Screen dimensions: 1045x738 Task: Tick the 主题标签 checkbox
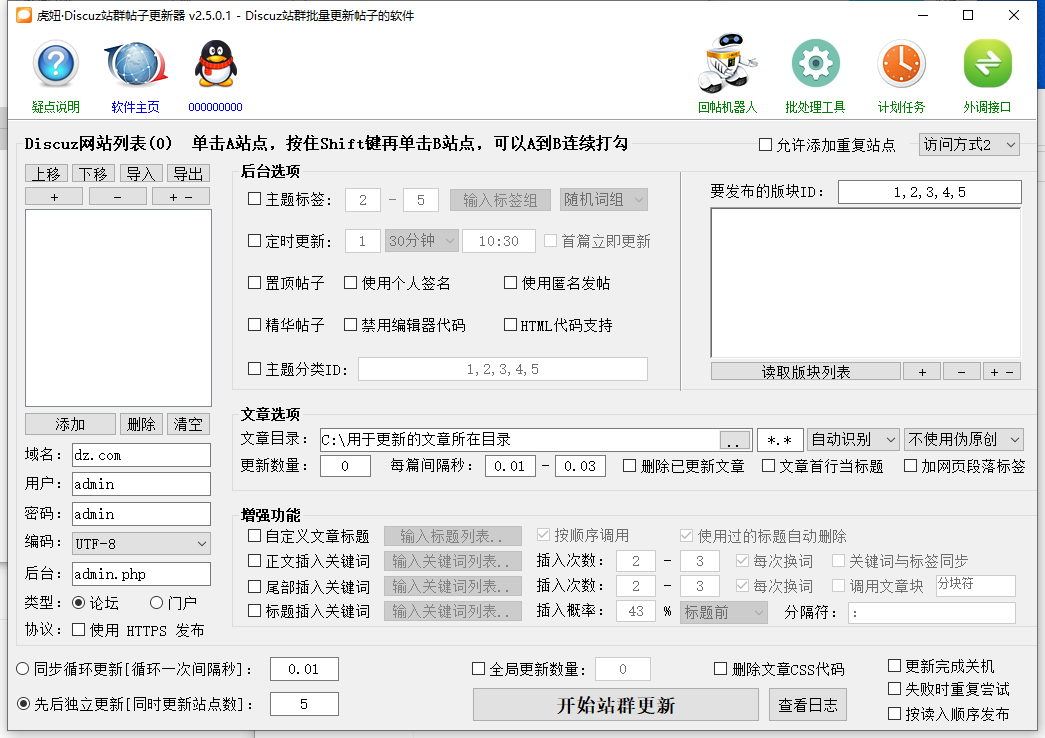point(254,199)
